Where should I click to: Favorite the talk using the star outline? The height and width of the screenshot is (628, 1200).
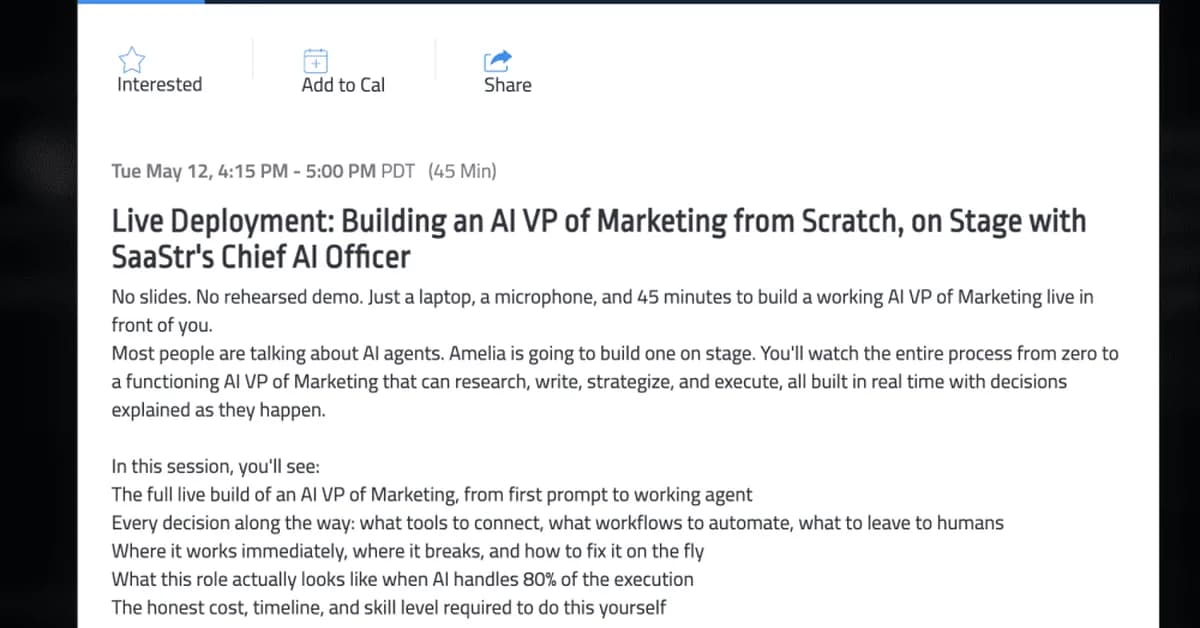coord(132,58)
